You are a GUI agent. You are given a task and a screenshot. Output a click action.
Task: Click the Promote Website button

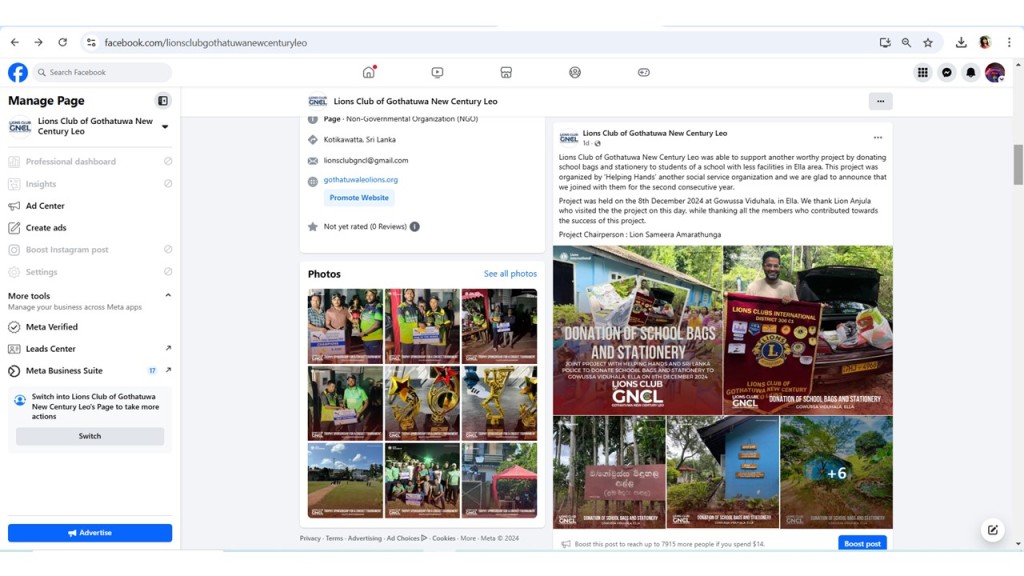359,197
